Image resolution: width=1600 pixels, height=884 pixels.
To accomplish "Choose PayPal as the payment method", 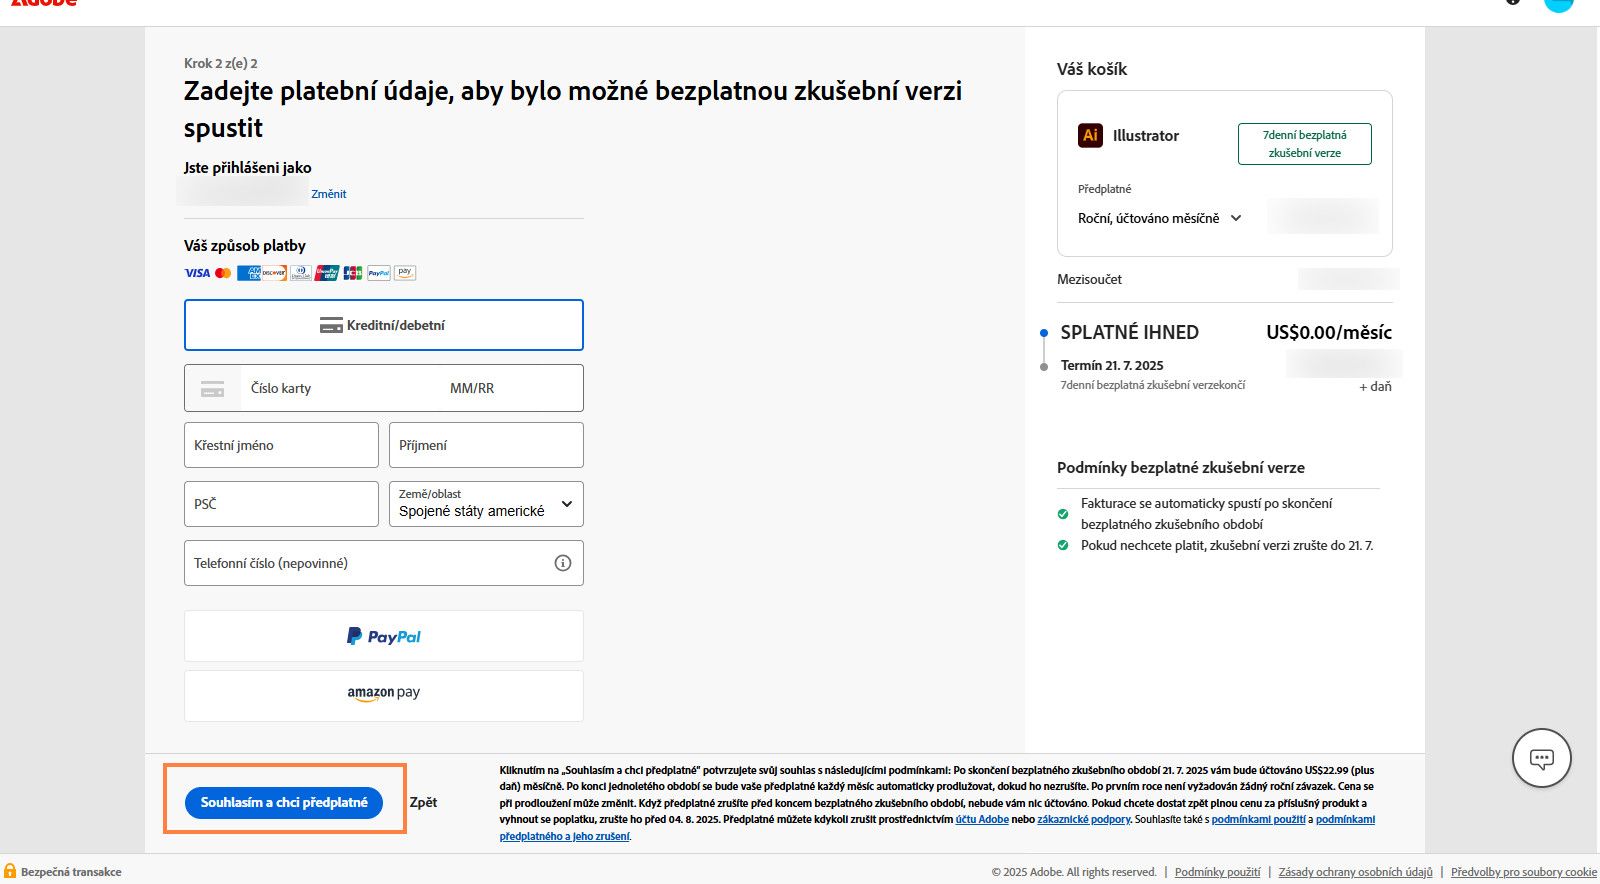I will [383, 636].
